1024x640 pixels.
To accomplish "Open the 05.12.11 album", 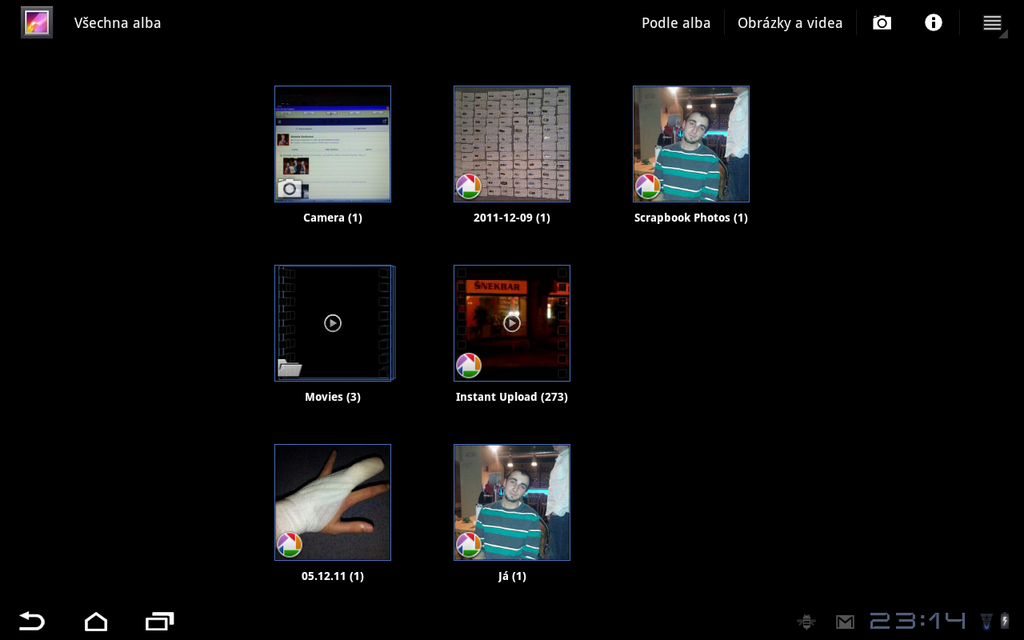I will pos(332,502).
